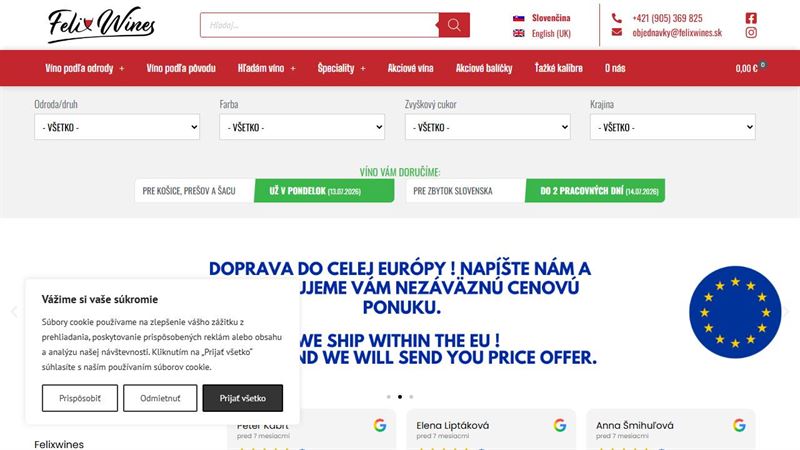Open the Instagram profile icon

[751, 33]
